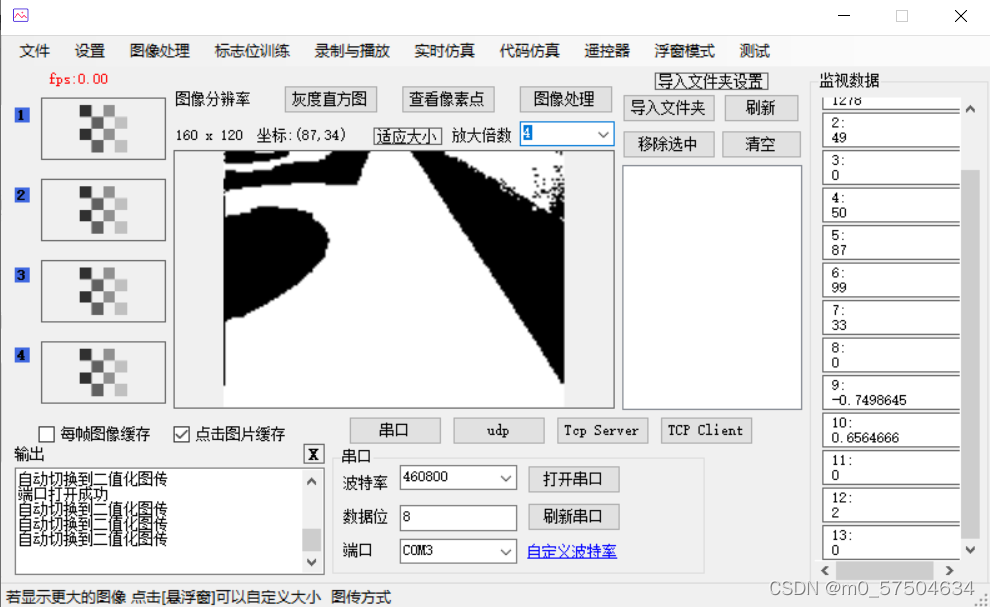Select image thumbnail slot 1
This screenshot has width=990, height=607.
pos(104,128)
